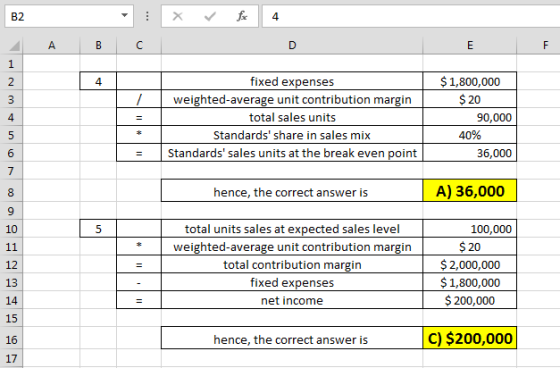Expand the Name Box dropdown arrow
The width and height of the screenshot is (560, 368).
click(x=124, y=16)
